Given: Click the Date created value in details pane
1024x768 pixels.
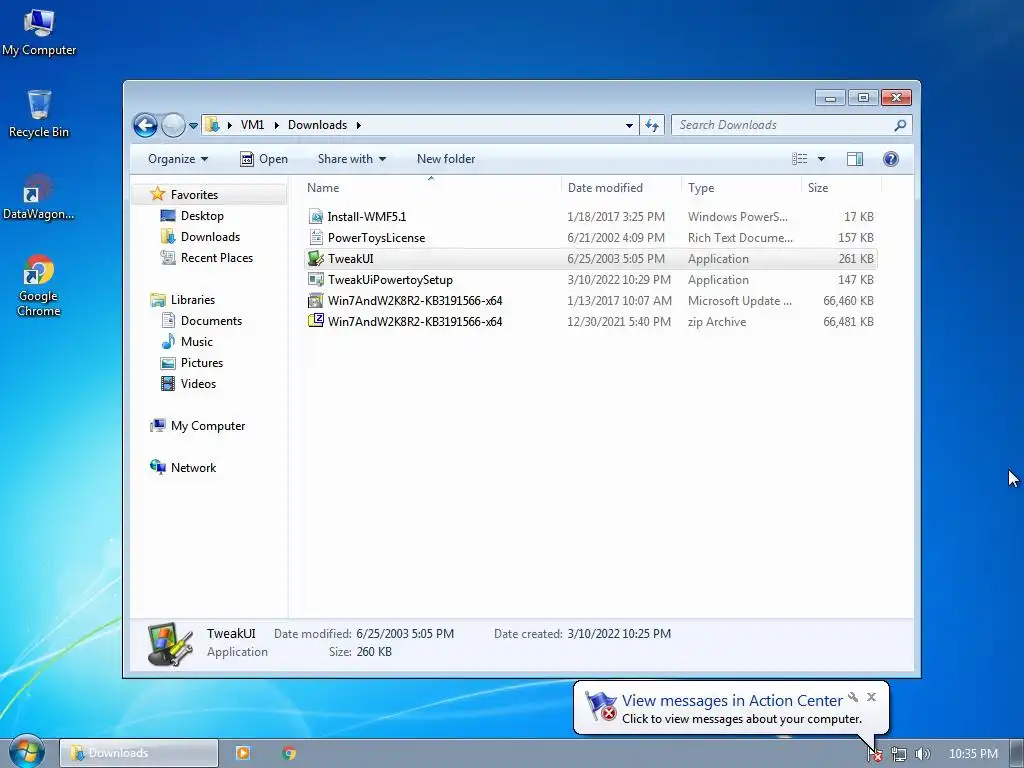Looking at the screenshot, I should click(619, 633).
